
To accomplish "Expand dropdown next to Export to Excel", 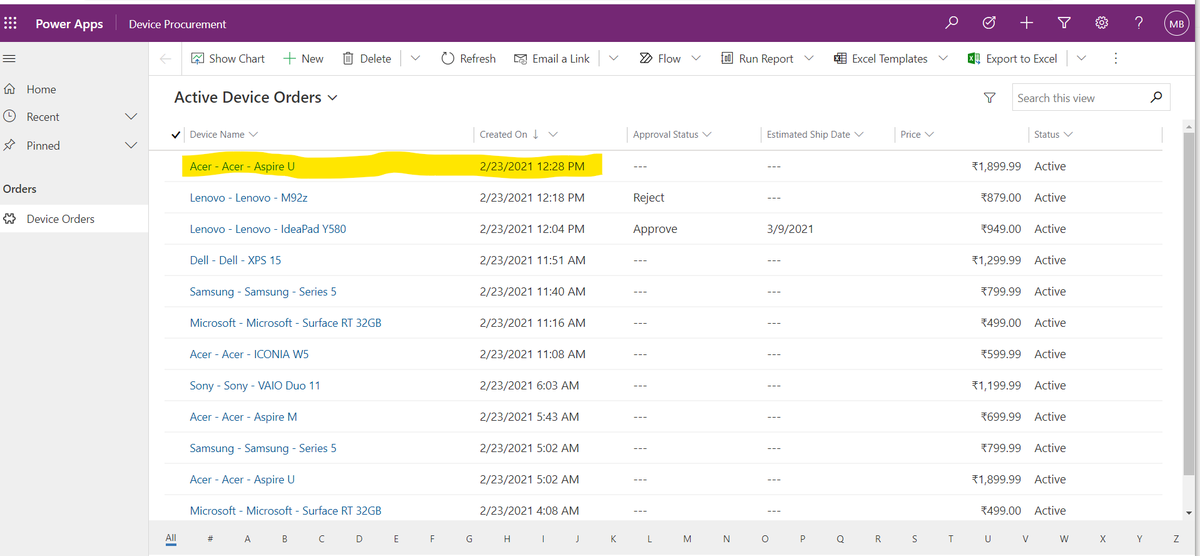I will click(x=1081, y=59).
